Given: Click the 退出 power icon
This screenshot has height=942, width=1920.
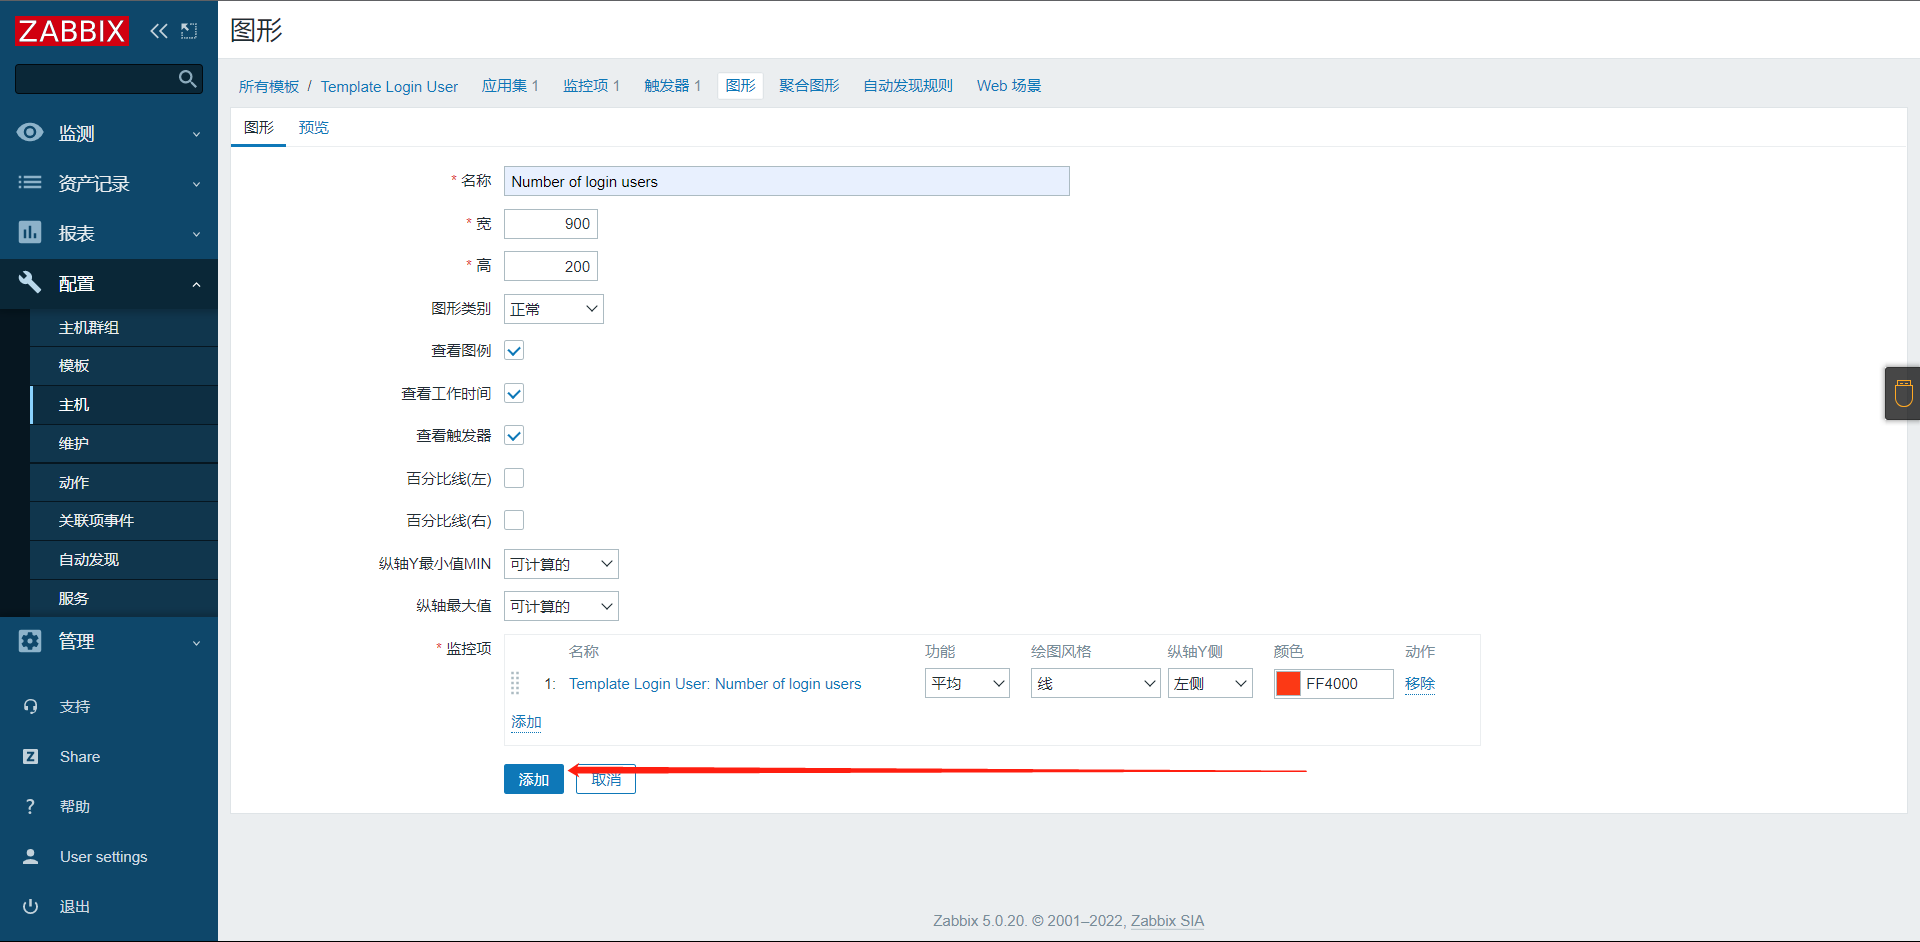Looking at the screenshot, I should tap(30, 907).
